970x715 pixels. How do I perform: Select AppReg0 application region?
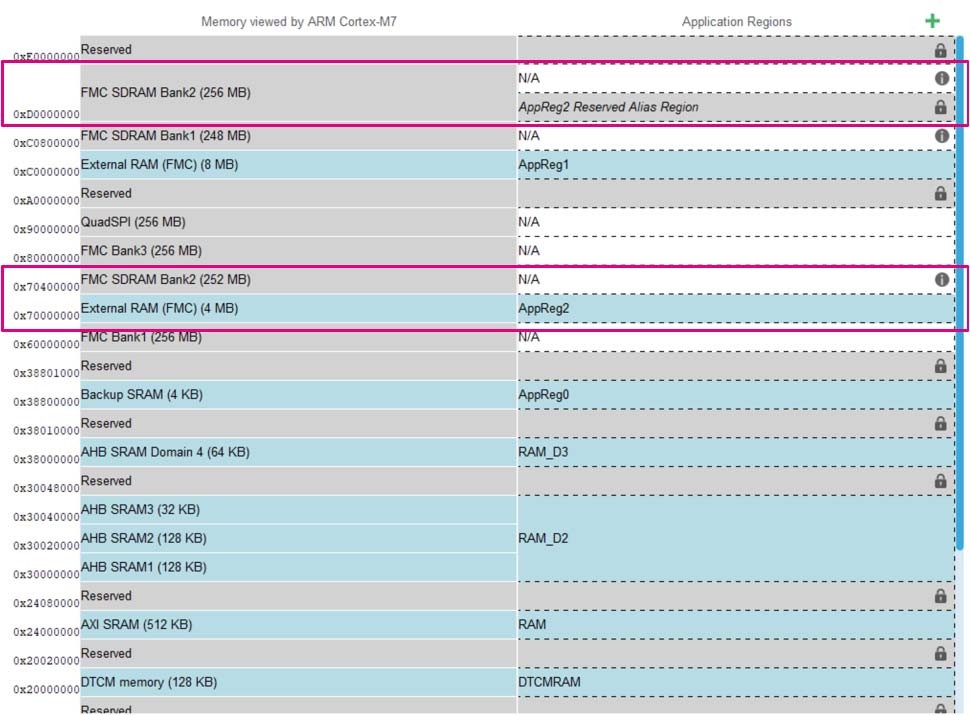click(x=736, y=395)
